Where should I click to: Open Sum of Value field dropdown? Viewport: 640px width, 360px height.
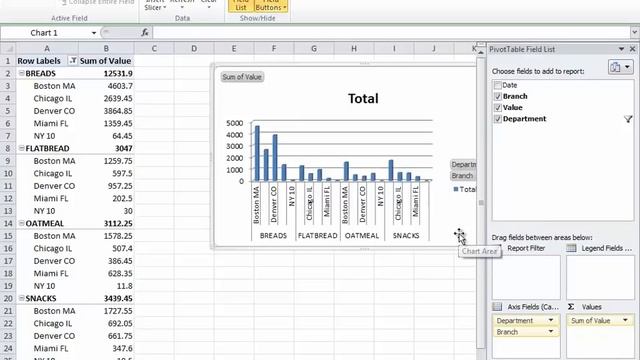[x=625, y=320]
